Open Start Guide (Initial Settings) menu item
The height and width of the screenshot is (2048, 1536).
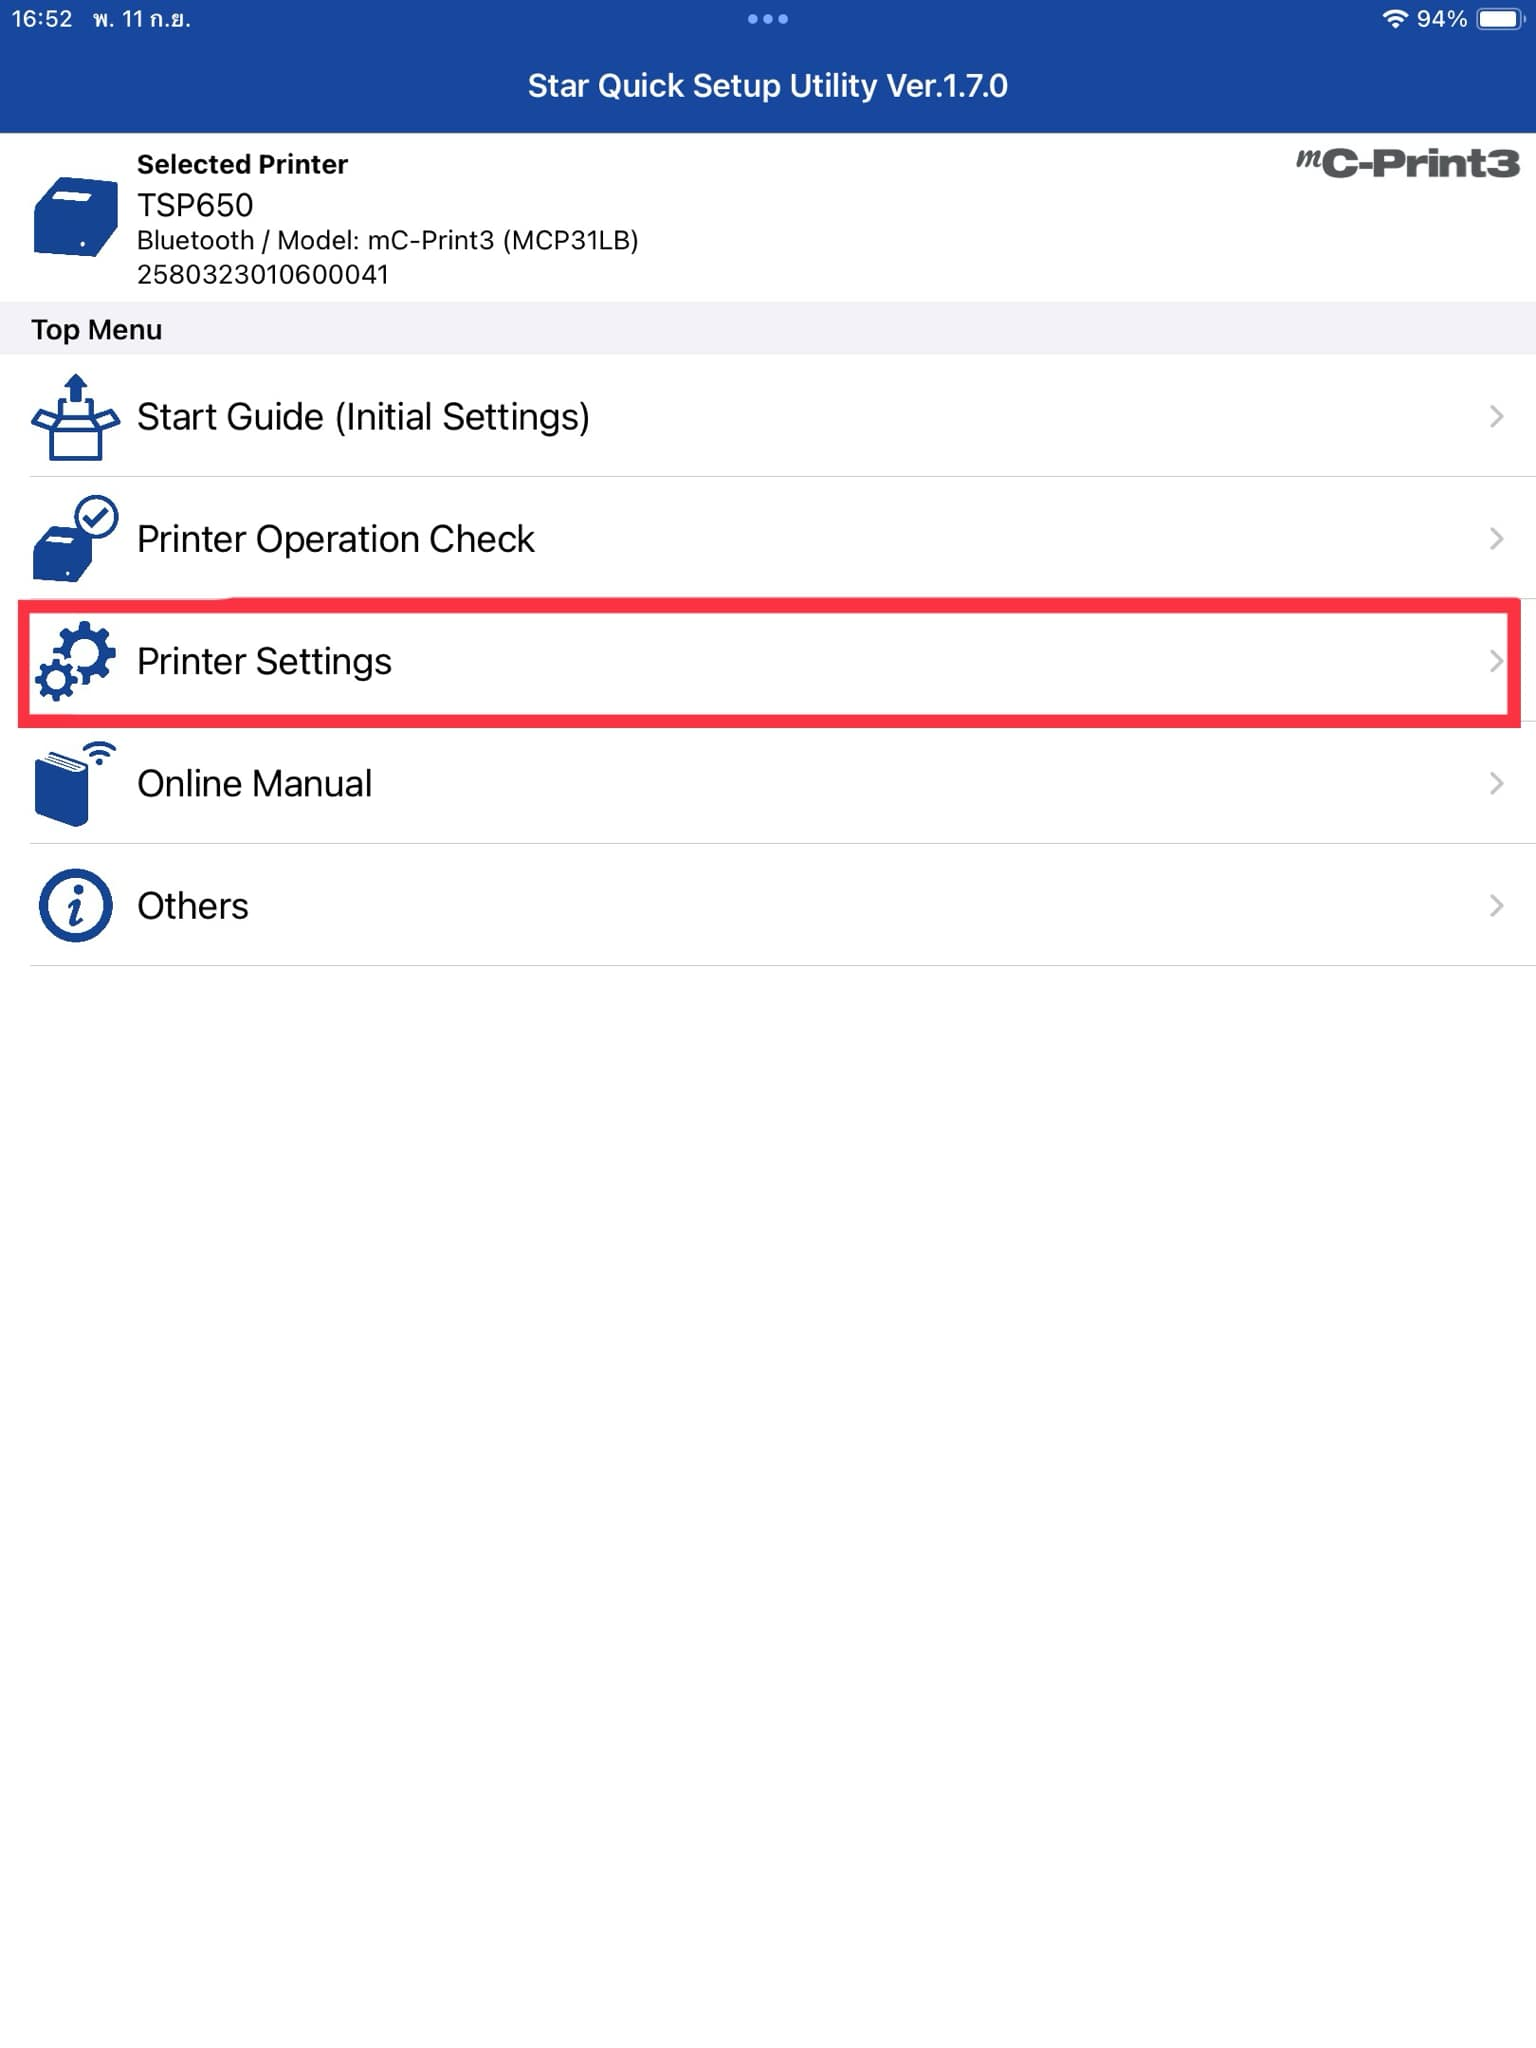tap(768, 416)
